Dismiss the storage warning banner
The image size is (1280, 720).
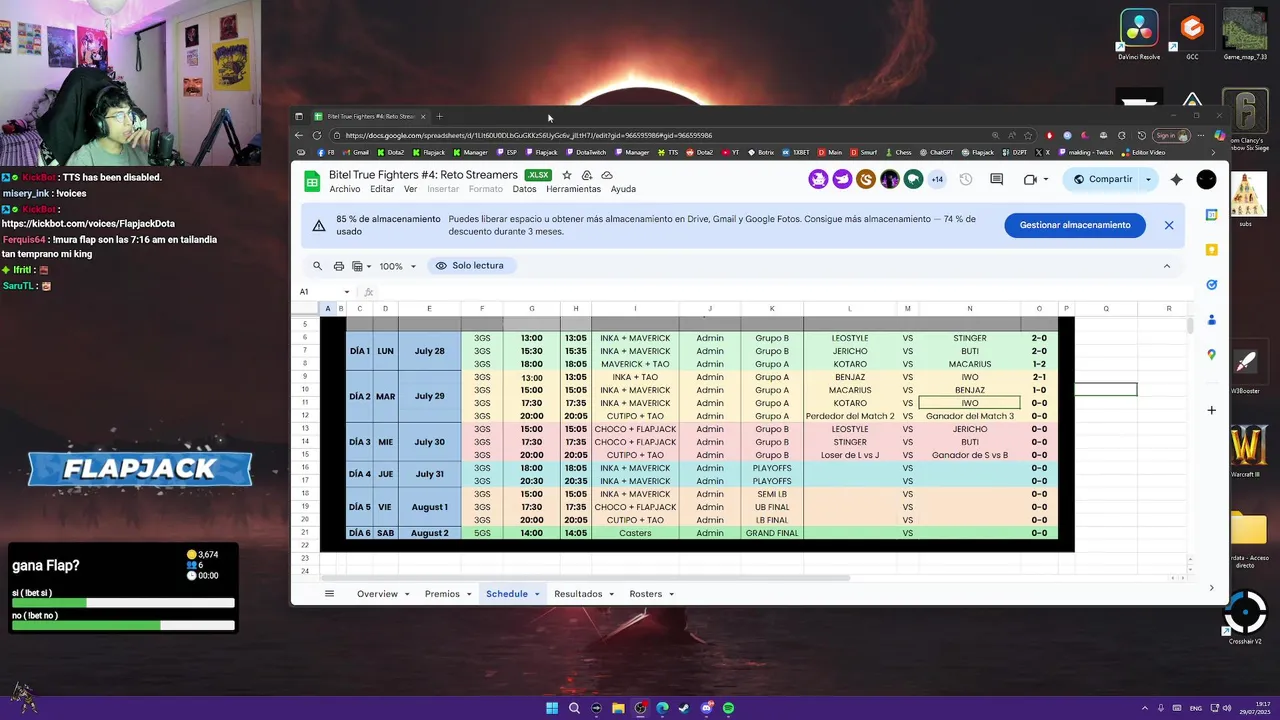(1169, 225)
